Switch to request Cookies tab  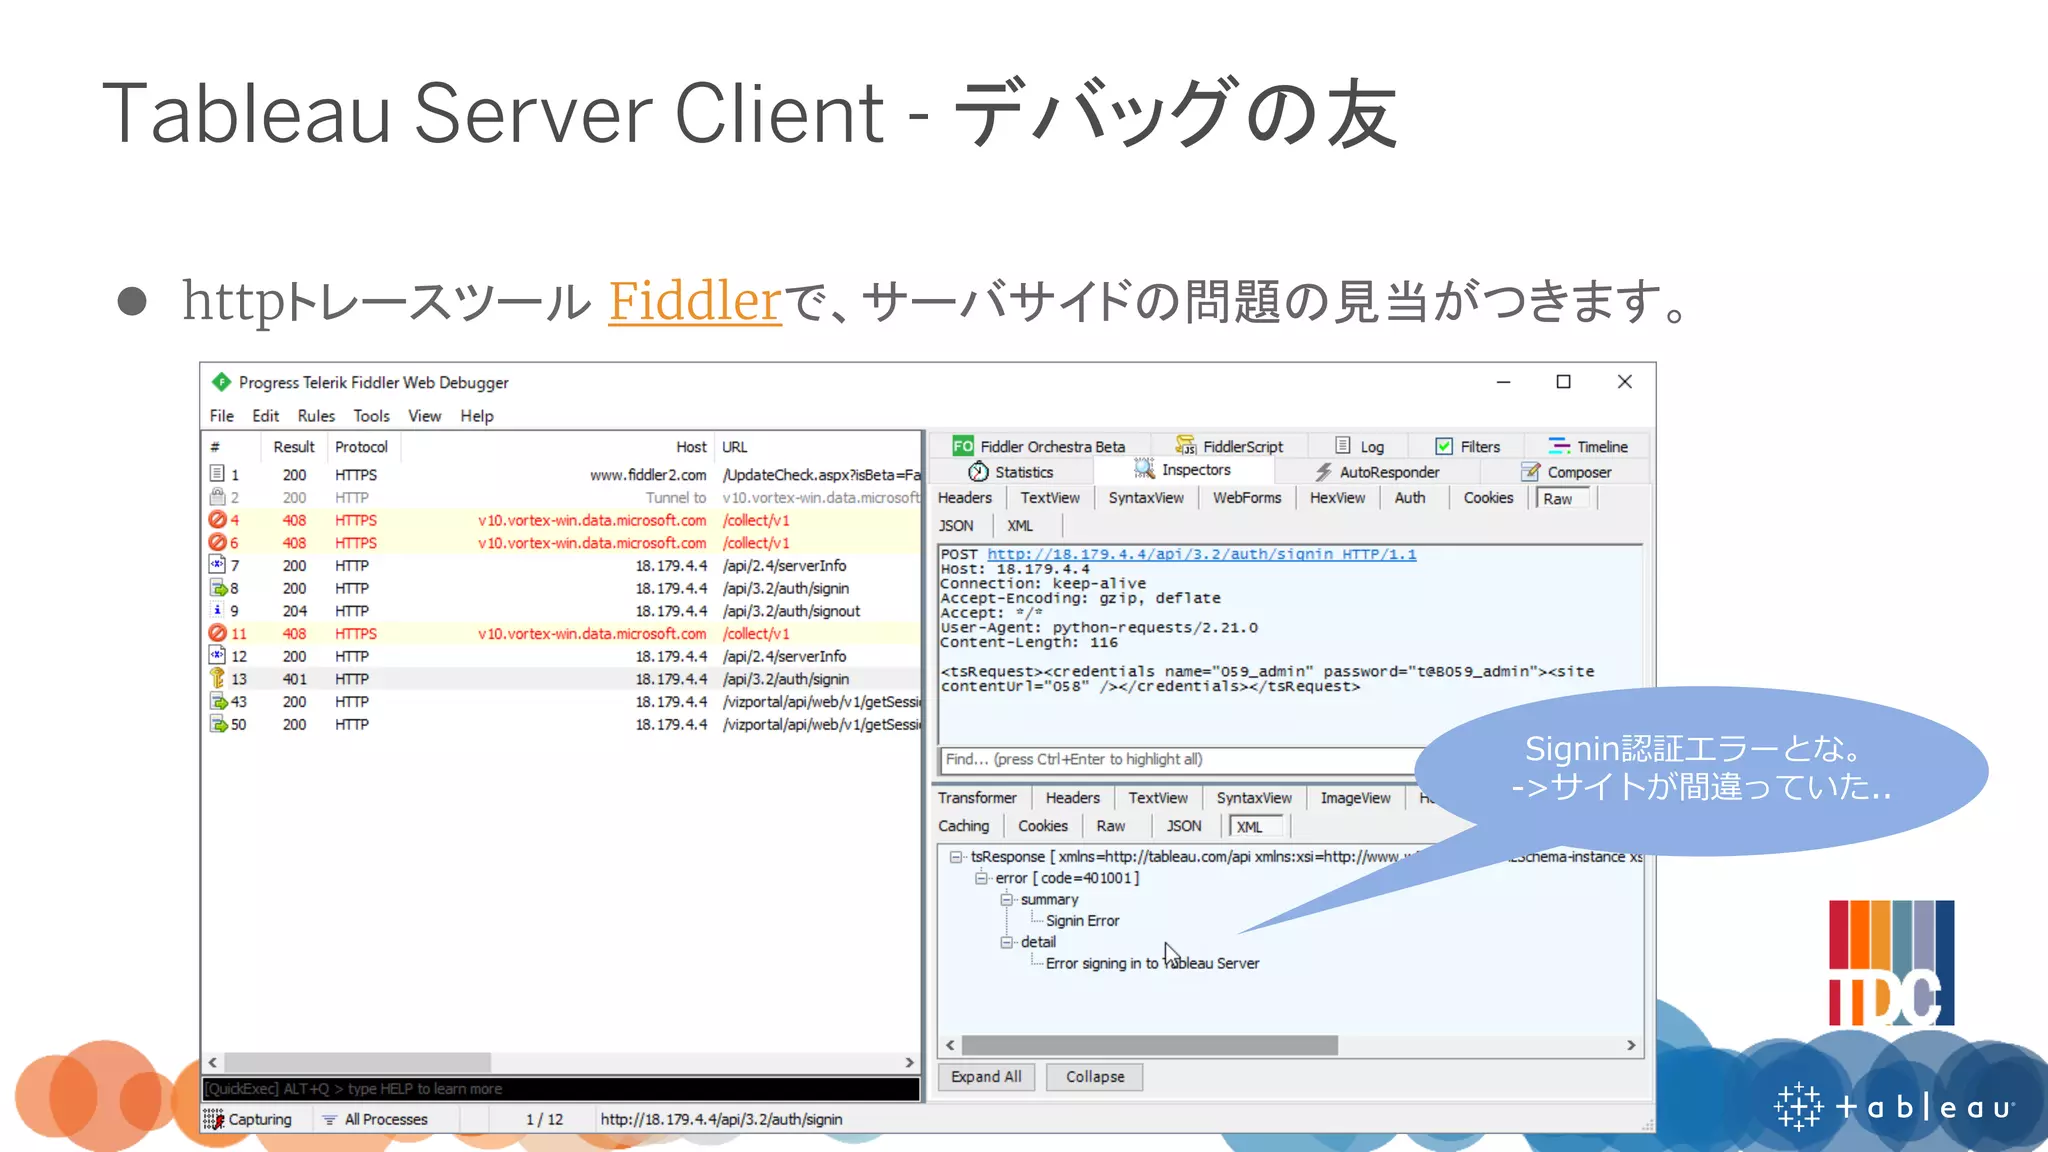pyautogui.click(x=1488, y=498)
